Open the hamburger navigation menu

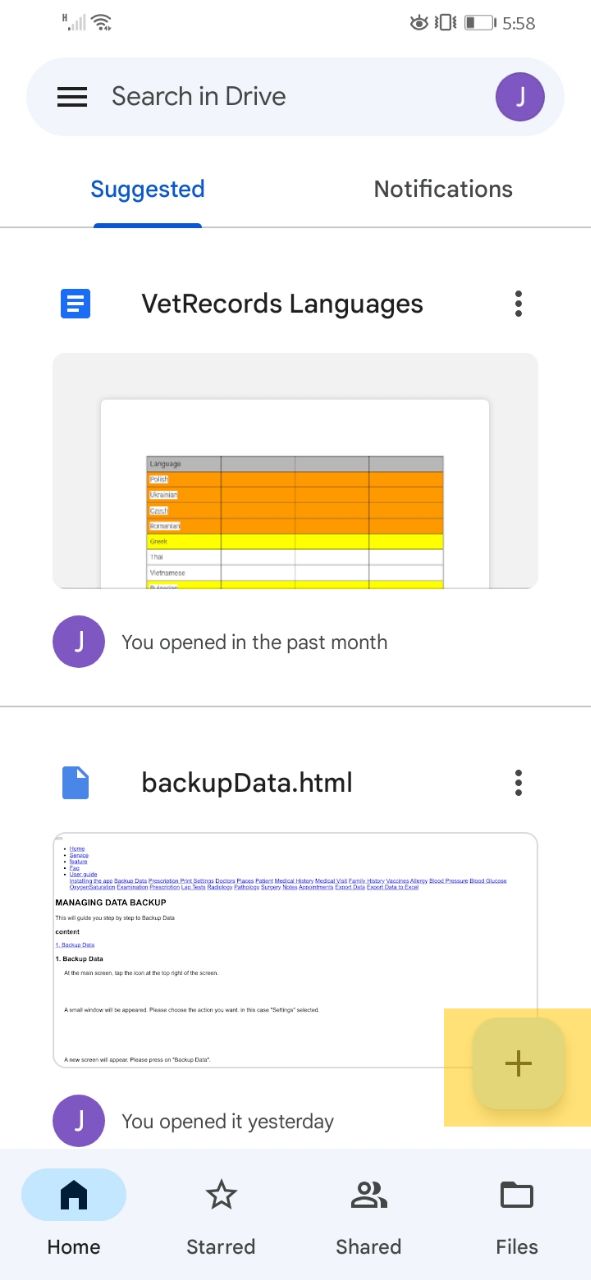pyautogui.click(x=72, y=97)
